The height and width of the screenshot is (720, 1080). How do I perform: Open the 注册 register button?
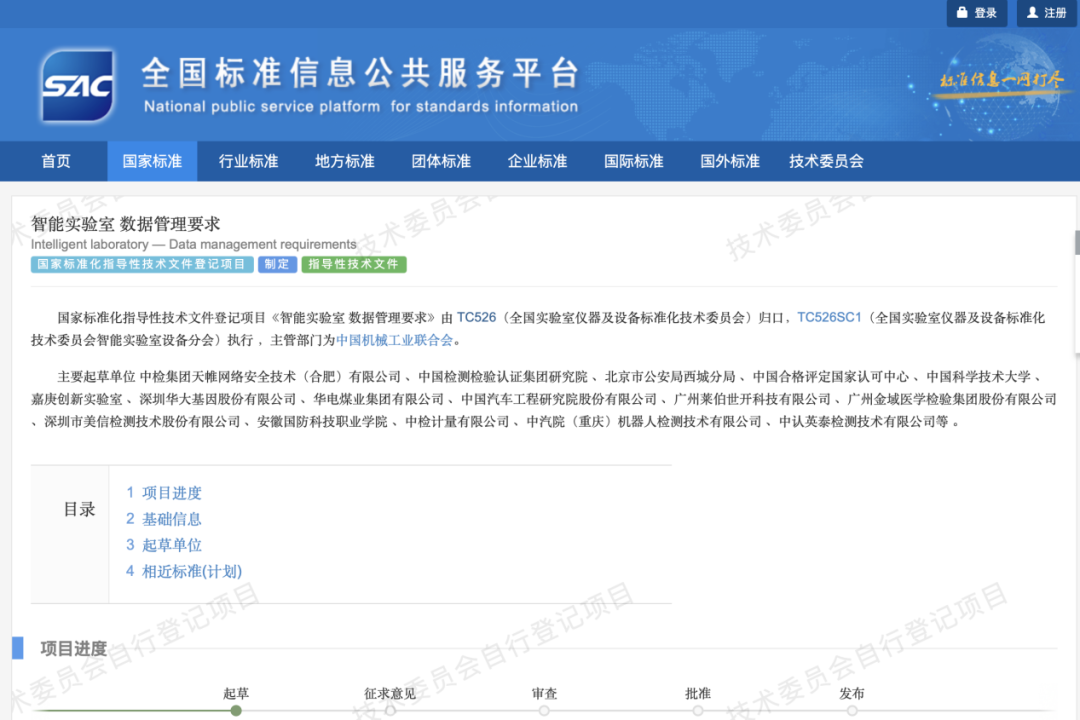pyautogui.click(x=1047, y=13)
